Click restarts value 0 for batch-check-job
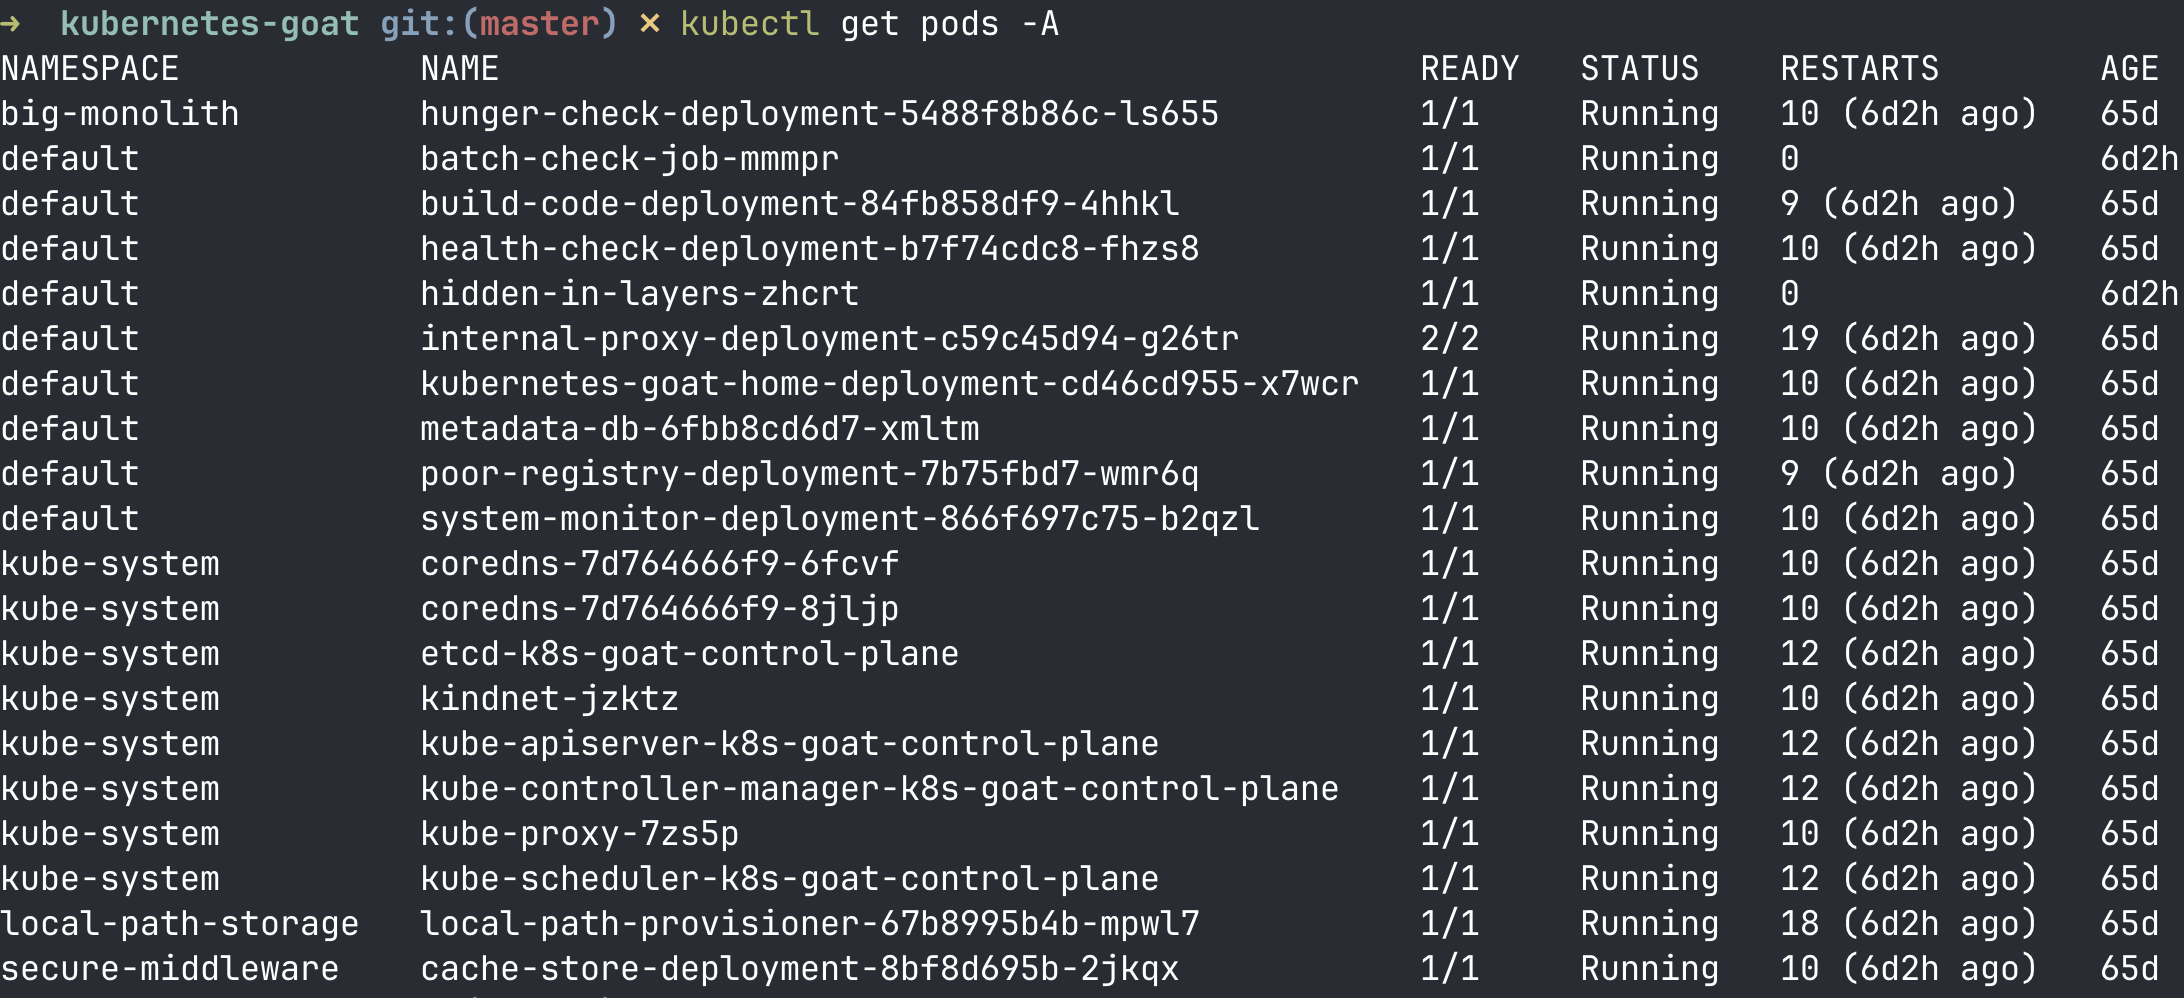 (1790, 158)
